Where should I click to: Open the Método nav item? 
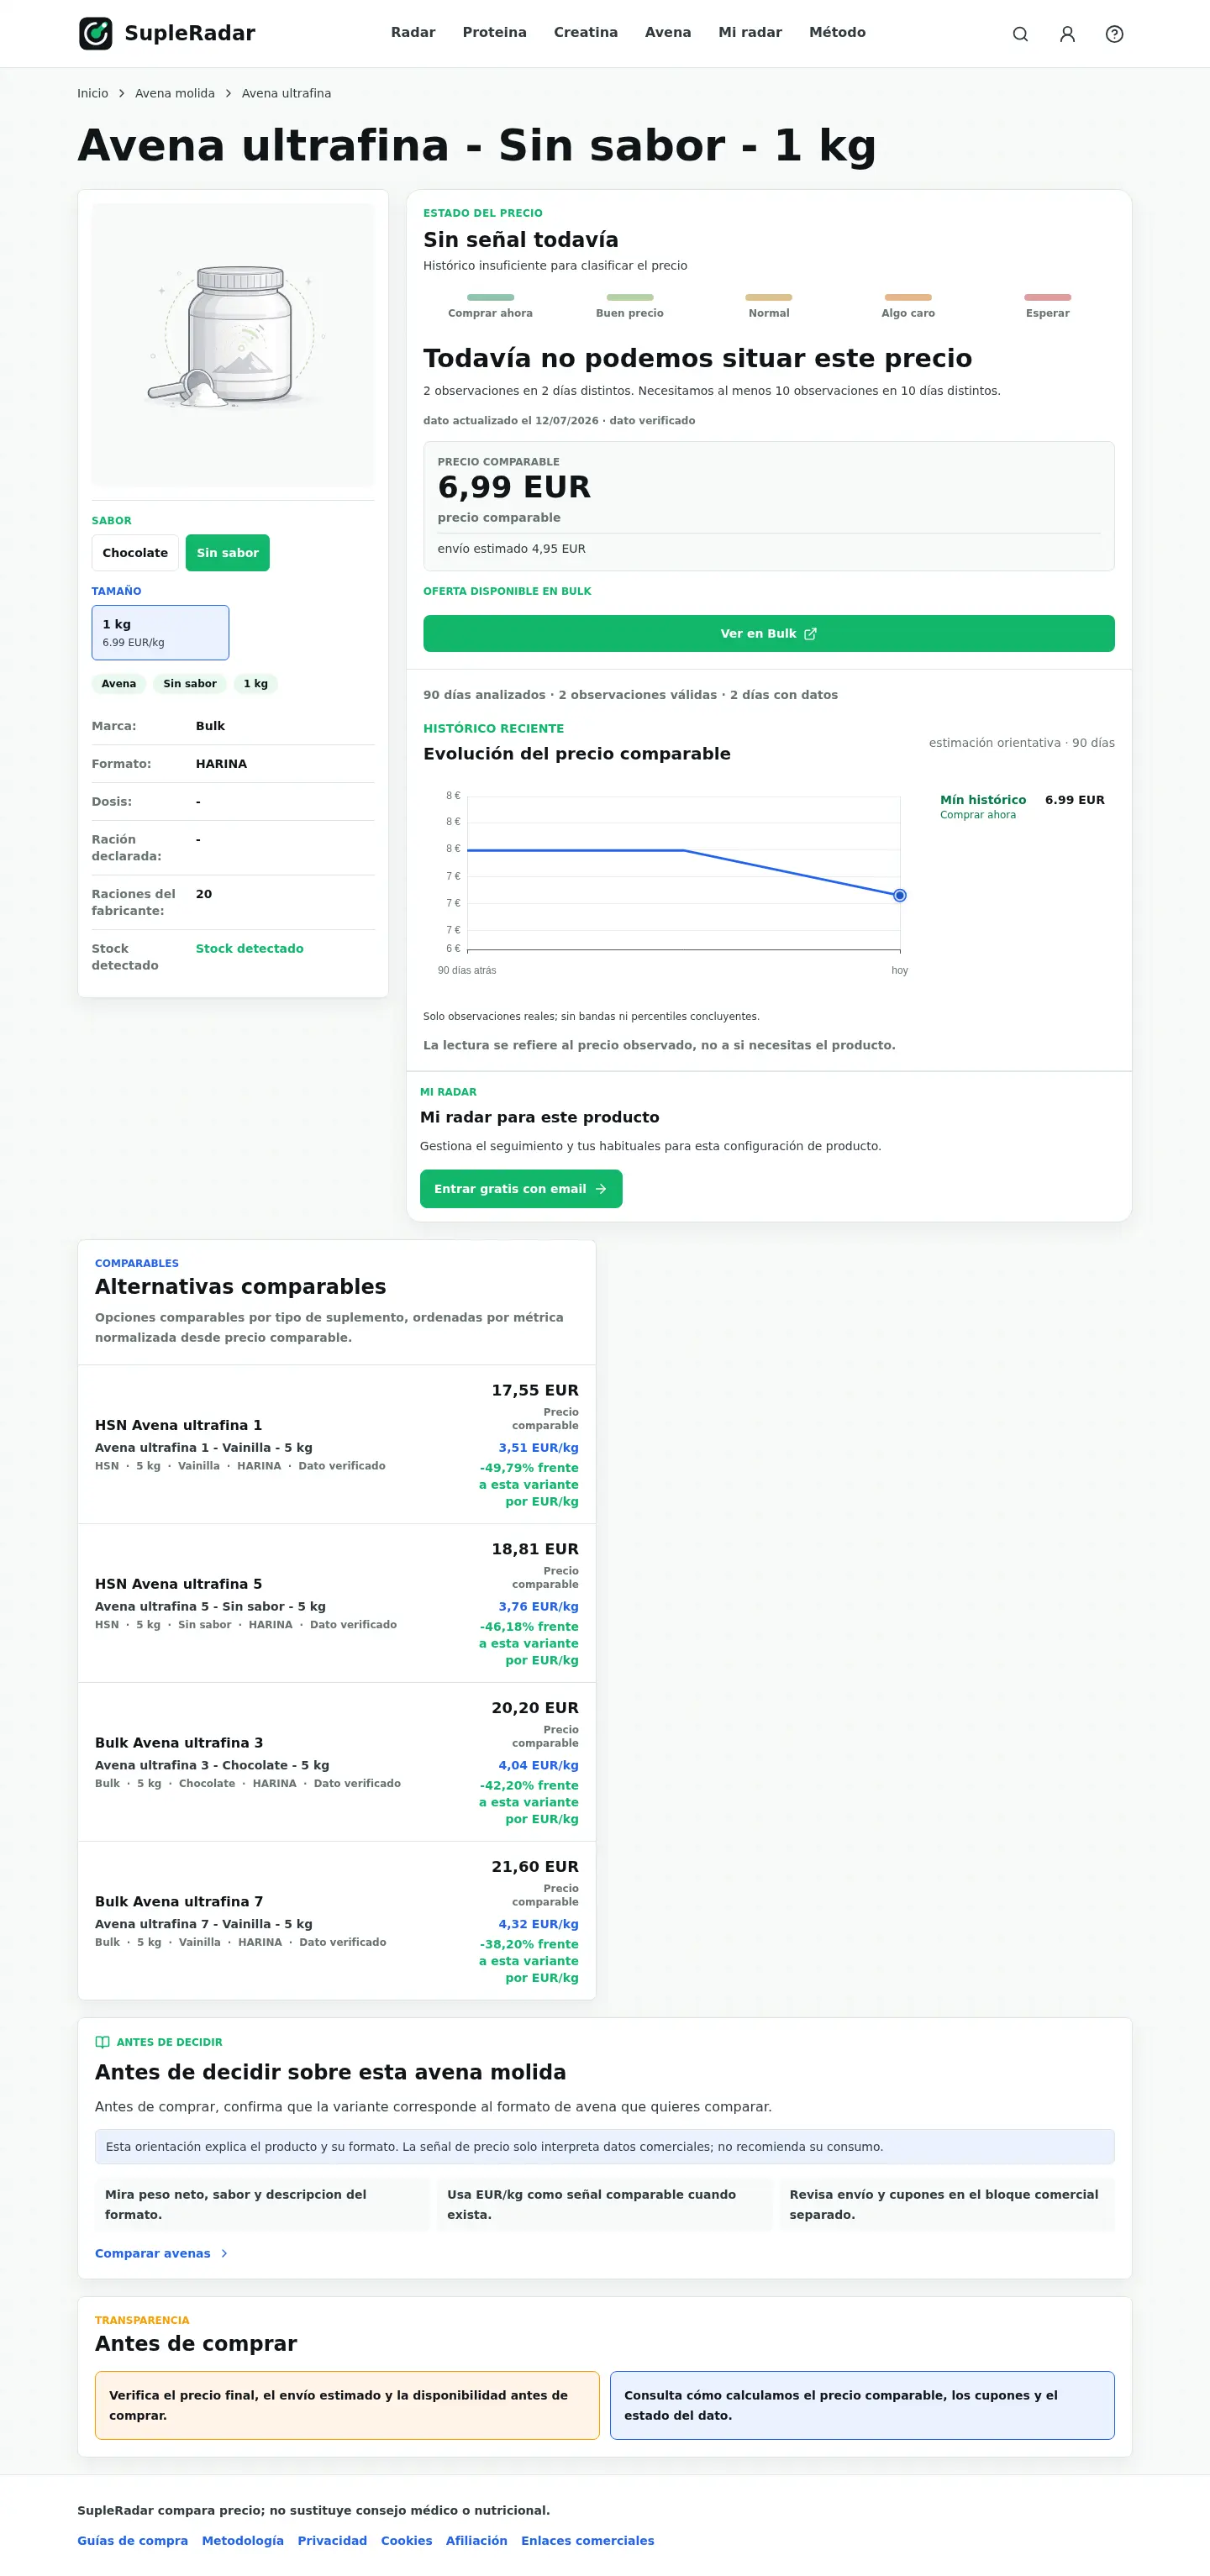837,33
